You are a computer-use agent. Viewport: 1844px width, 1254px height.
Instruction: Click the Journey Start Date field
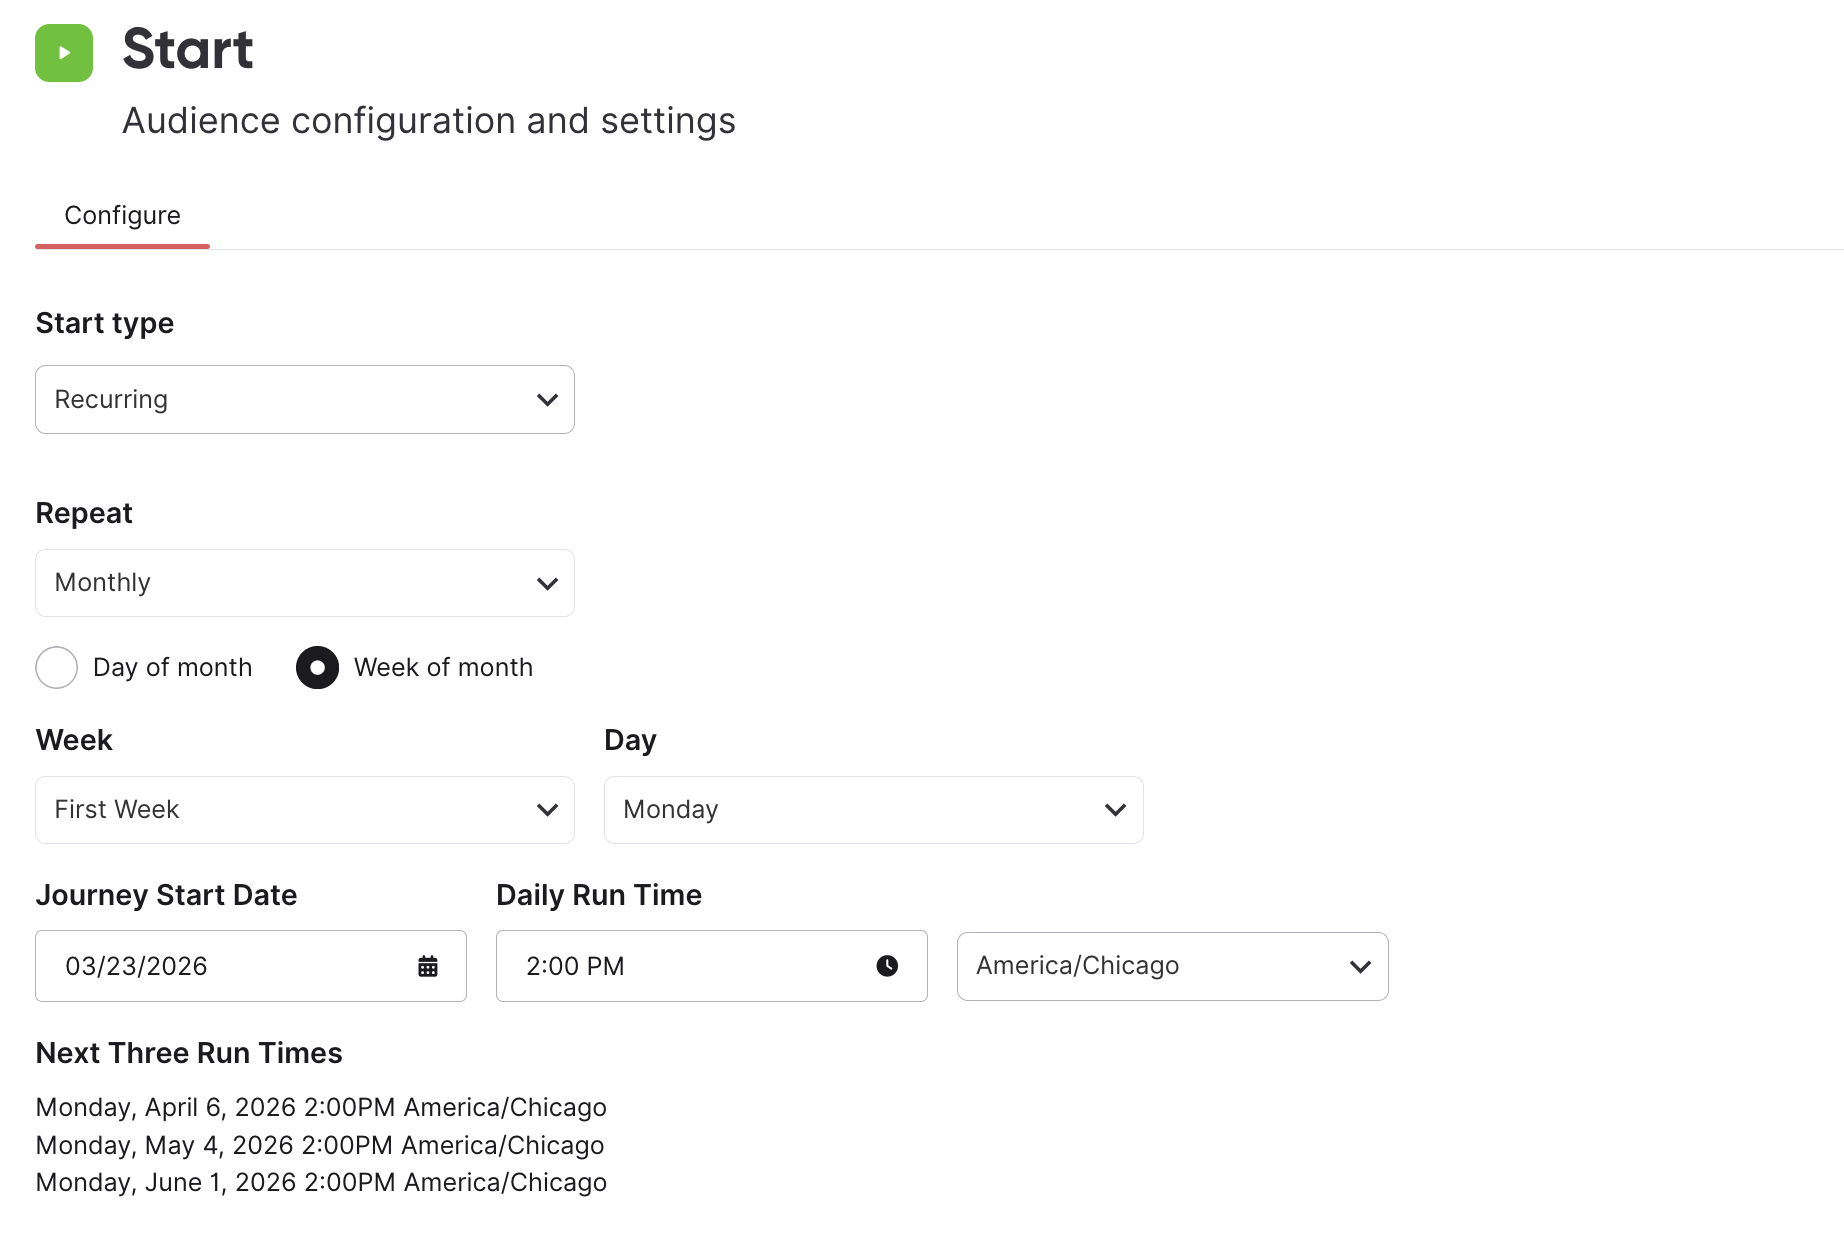click(x=251, y=966)
